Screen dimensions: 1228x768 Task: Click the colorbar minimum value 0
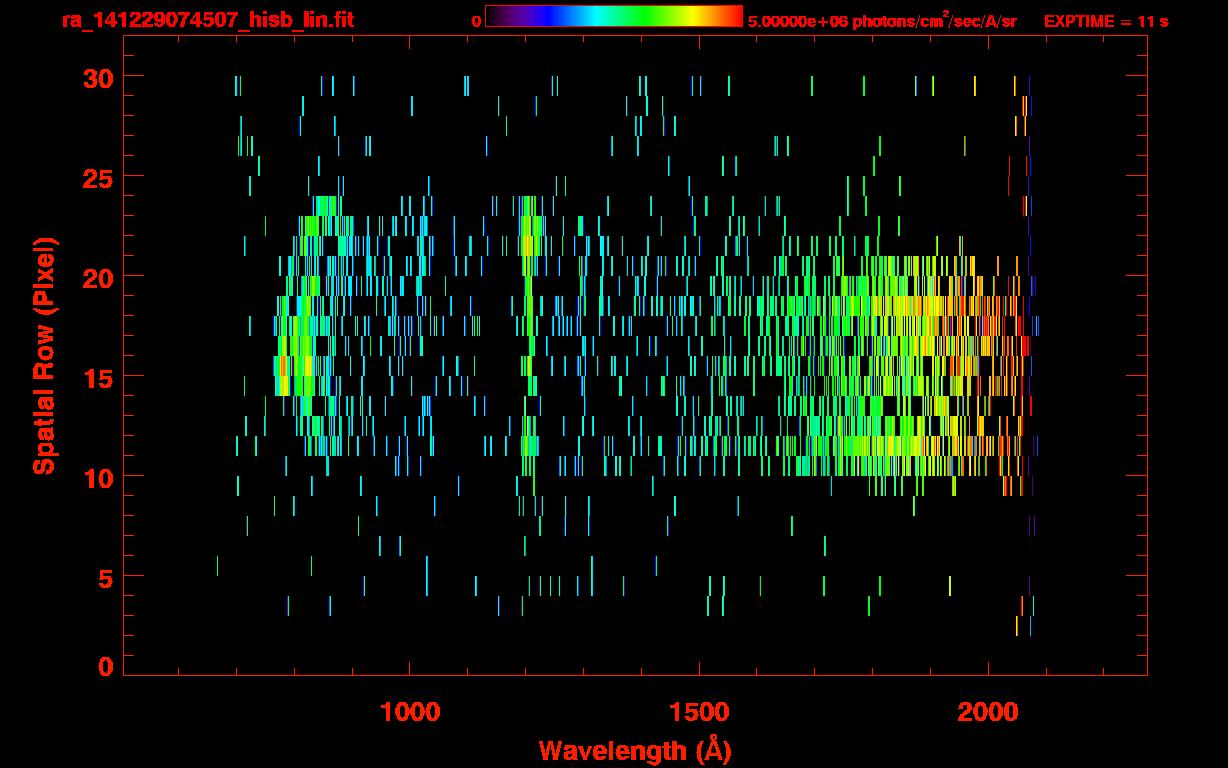click(476, 21)
